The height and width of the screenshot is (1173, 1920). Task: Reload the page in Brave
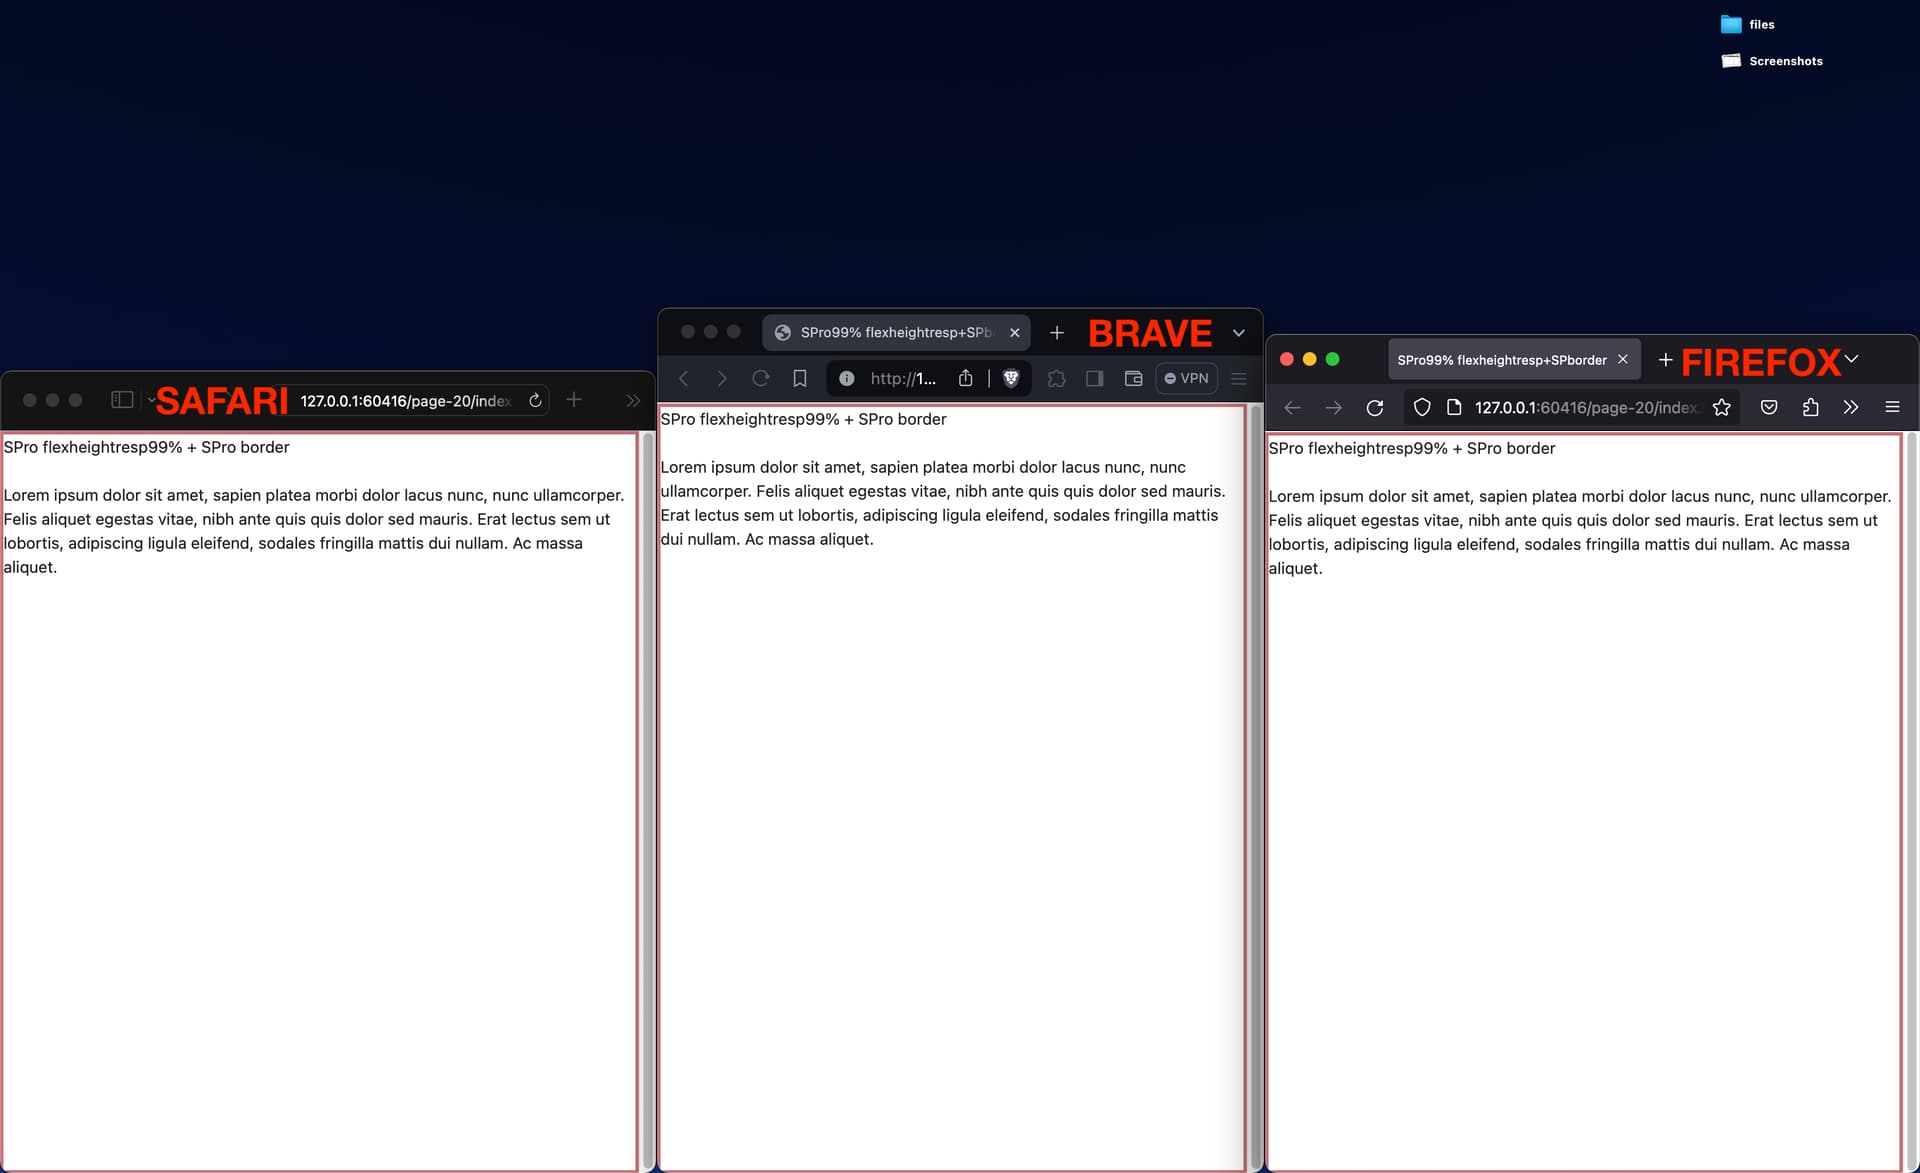click(761, 378)
